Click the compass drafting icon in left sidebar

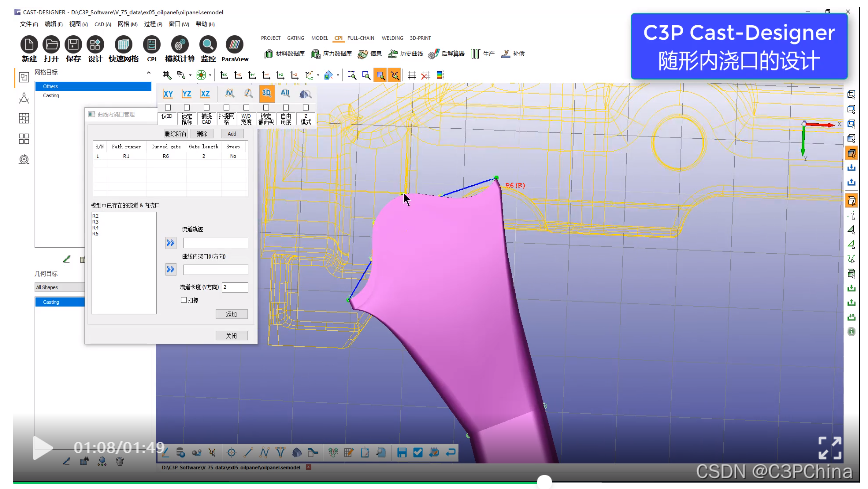[24, 98]
